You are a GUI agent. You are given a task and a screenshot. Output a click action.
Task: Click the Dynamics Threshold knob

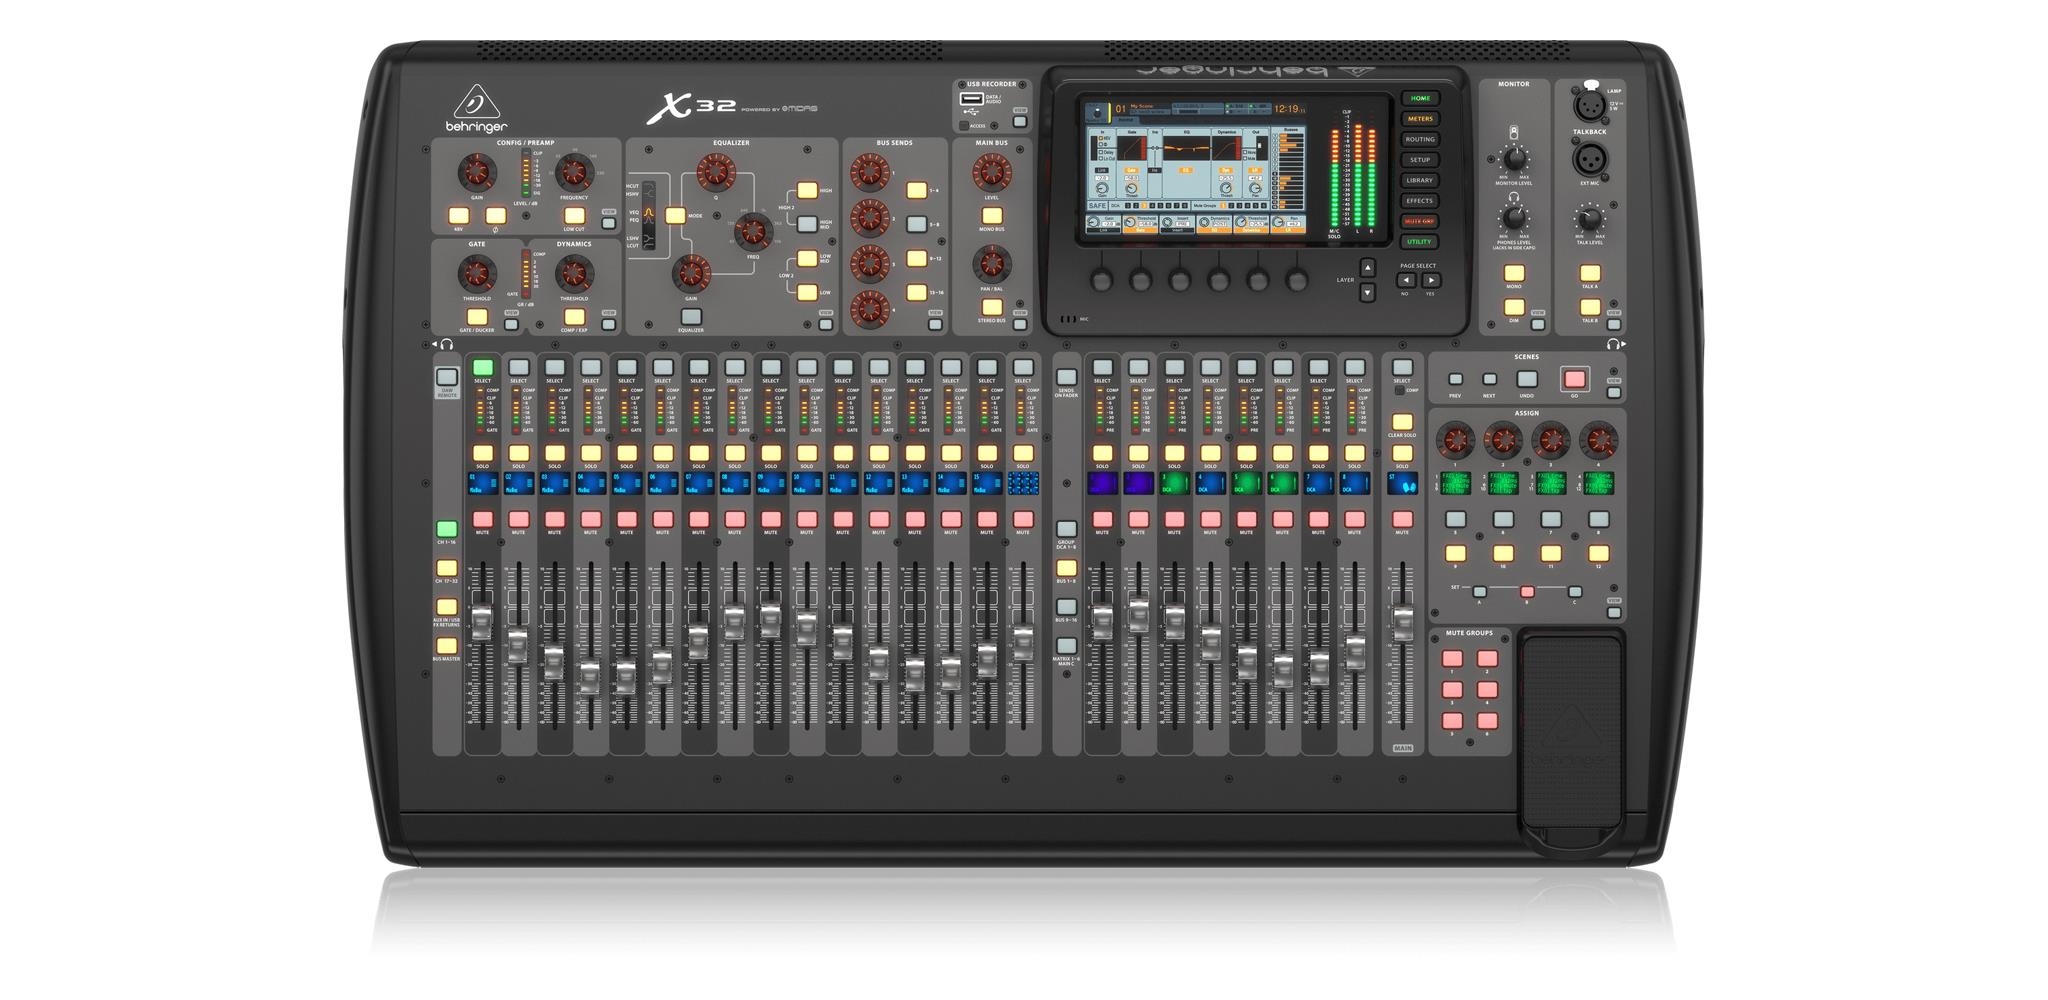(574, 273)
